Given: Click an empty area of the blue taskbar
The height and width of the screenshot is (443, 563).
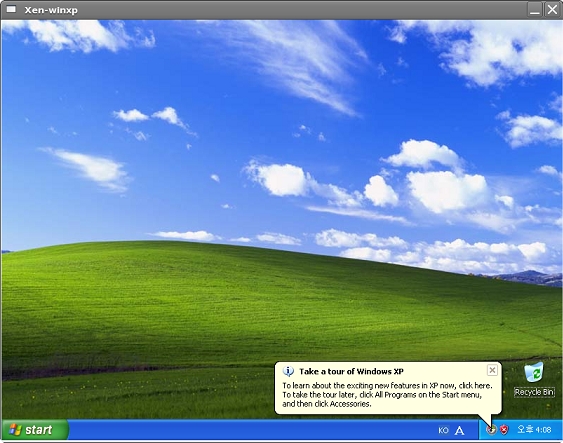Looking at the screenshot, I should (x=251, y=429).
